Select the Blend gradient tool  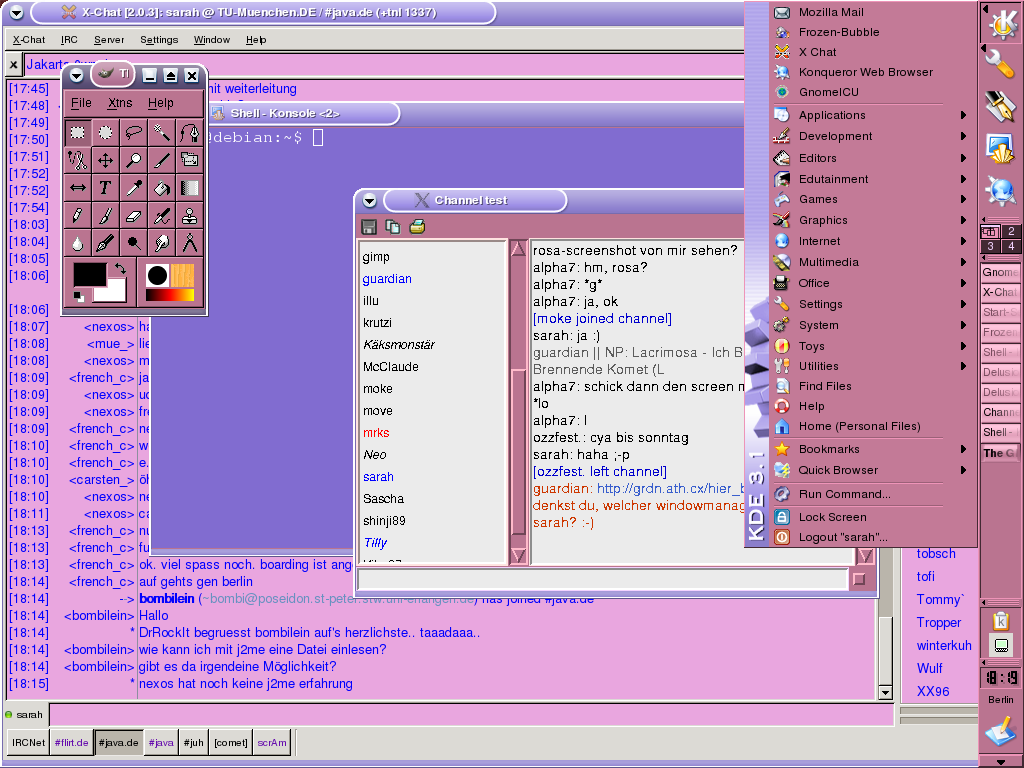(190, 188)
